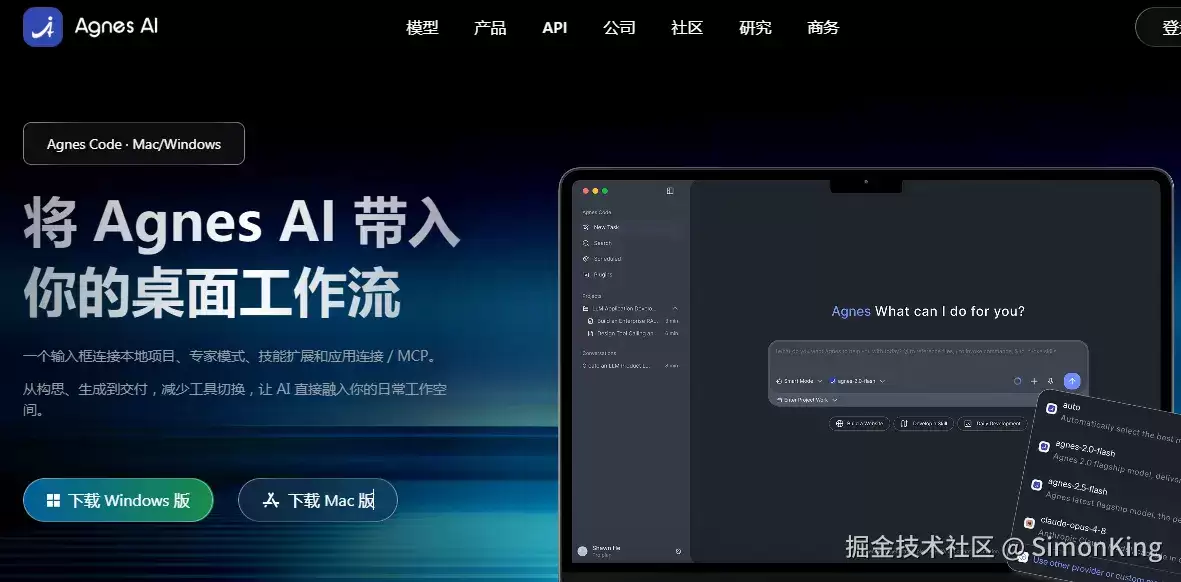Click the App Store icon in Mac button
The height and width of the screenshot is (582, 1181).
271,500
